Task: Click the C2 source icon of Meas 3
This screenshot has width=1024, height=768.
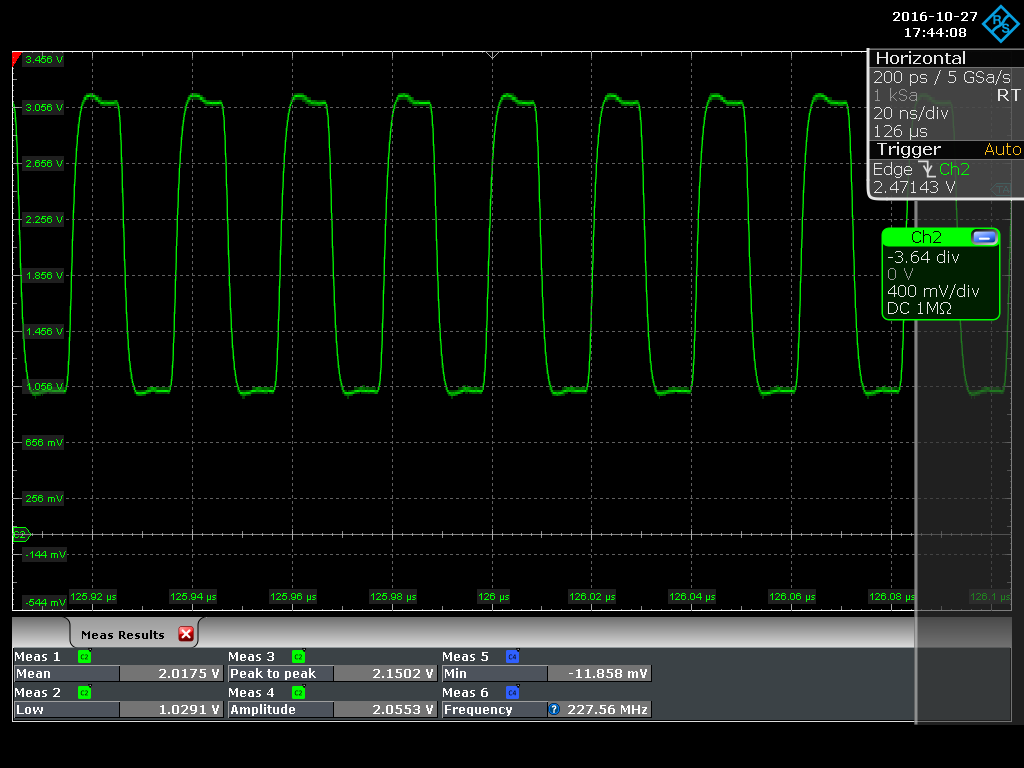Action: click(298, 656)
